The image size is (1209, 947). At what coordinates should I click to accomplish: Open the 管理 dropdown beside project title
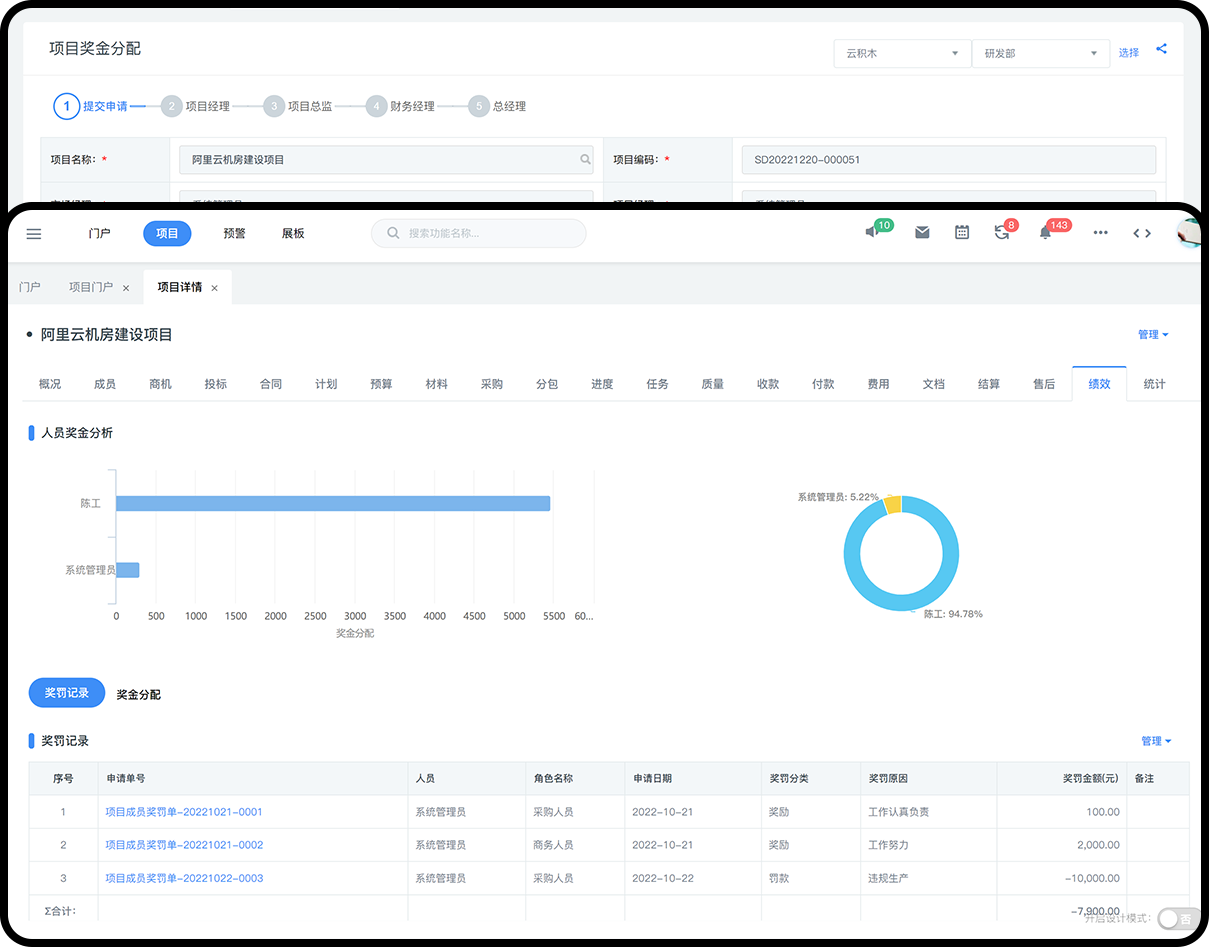1152,335
